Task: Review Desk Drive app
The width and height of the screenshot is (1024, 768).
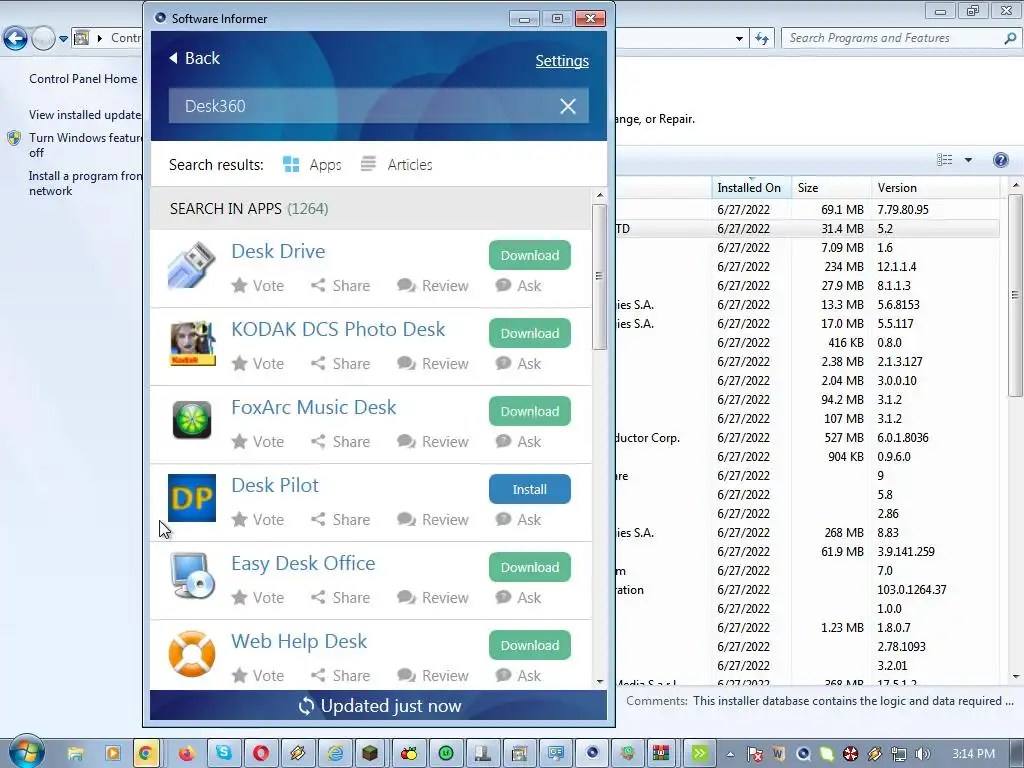Action: tap(433, 285)
